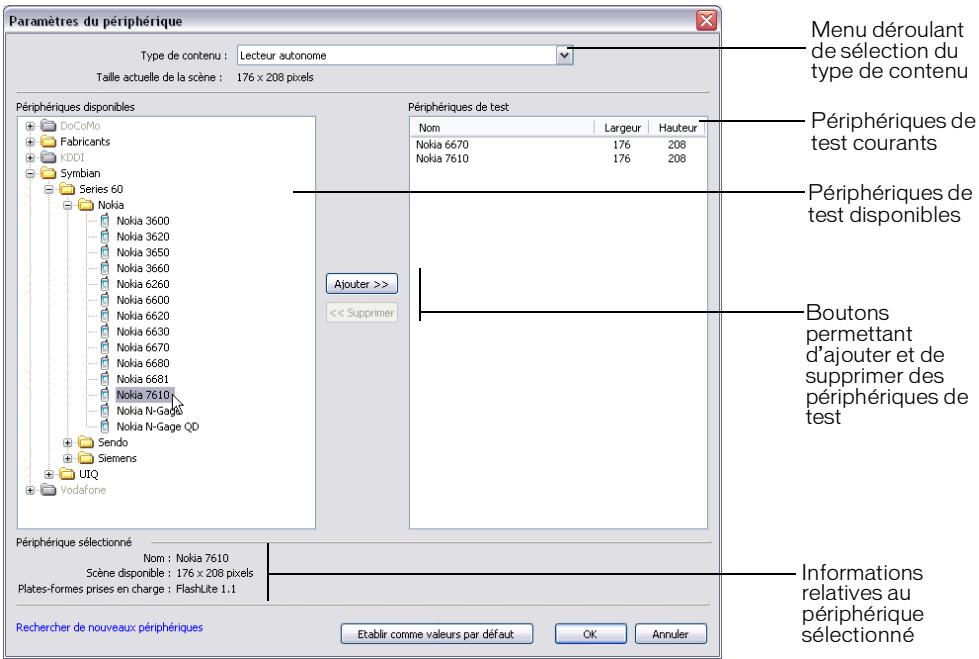Click the KDDI folder icon
This screenshot has height=659, width=979.
click(x=49, y=157)
